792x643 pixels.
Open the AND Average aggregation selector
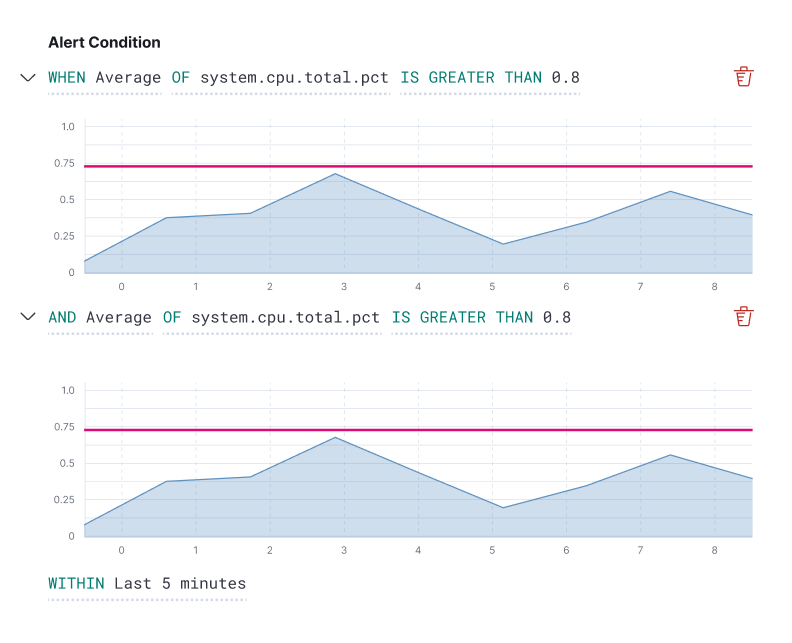100,318
